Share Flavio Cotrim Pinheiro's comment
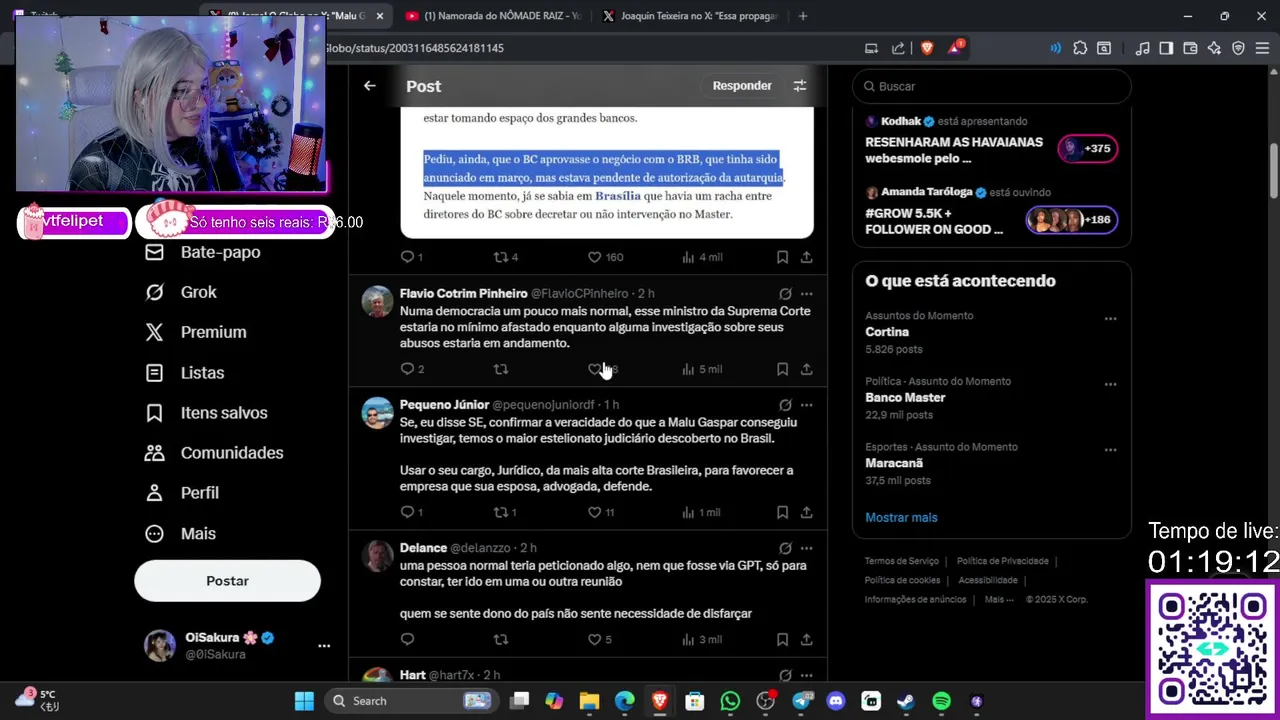1280x720 pixels. tap(806, 369)
